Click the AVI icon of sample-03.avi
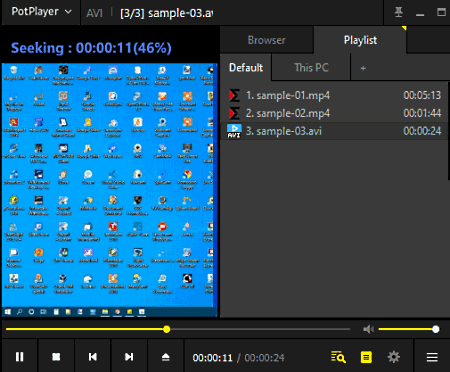This screenshot has width=450, height=372. 234,131
